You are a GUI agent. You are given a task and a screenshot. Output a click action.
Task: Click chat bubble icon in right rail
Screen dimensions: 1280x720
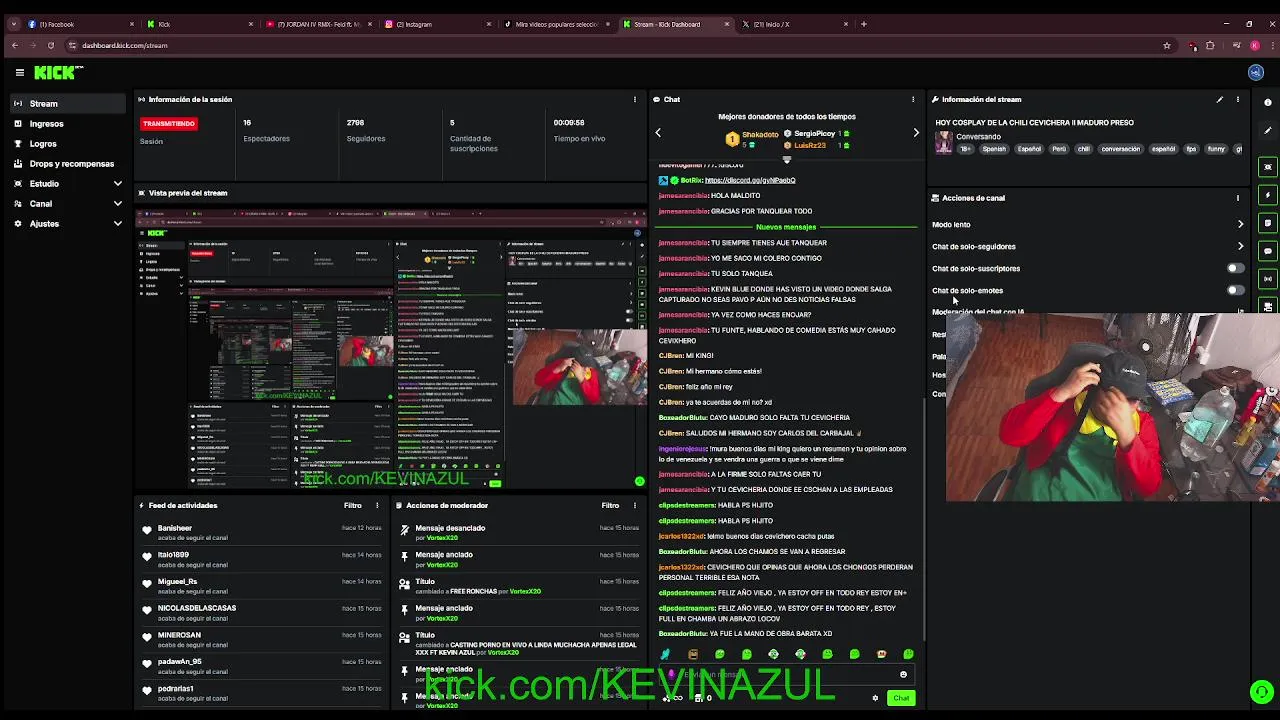1268,251
